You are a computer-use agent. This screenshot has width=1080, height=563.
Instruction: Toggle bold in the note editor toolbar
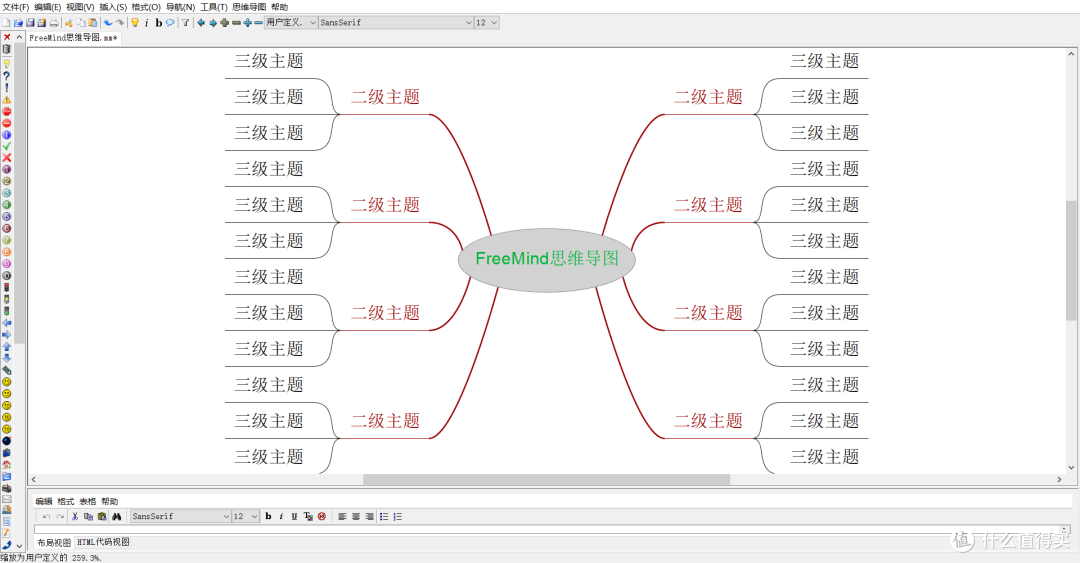(x=268, y=516)
